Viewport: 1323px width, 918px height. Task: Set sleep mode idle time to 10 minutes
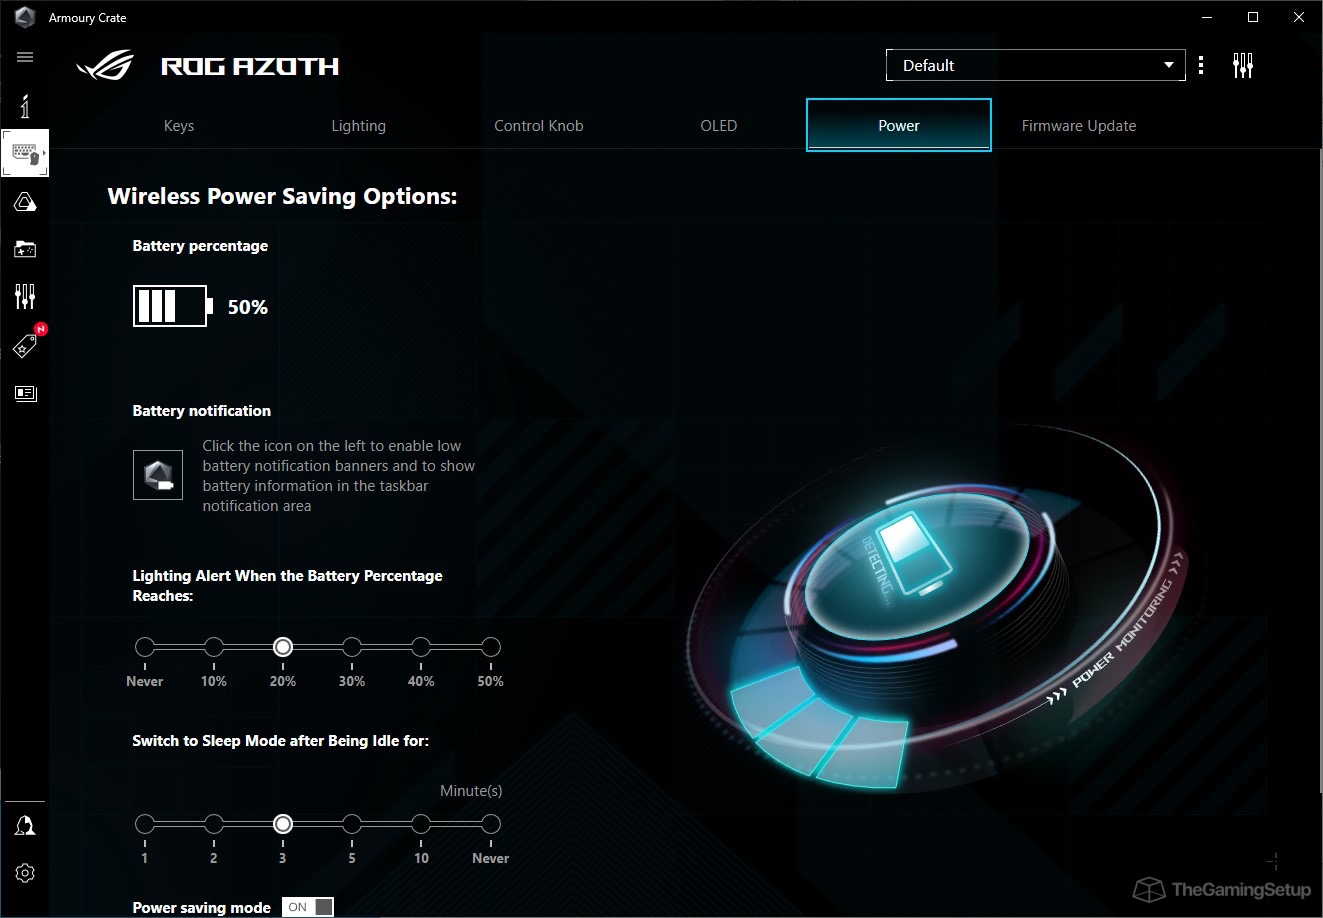[421, 823]
